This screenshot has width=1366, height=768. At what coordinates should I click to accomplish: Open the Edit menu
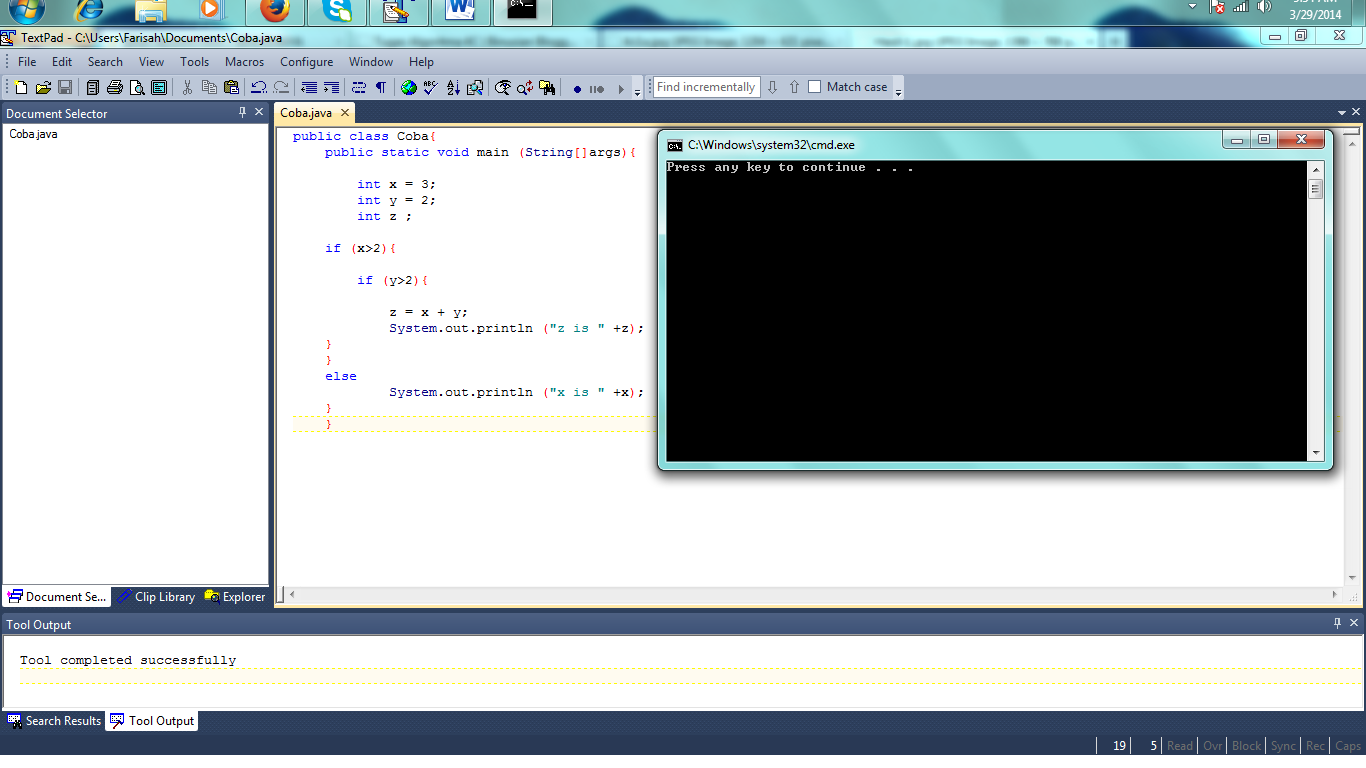[x=62, y=62]
